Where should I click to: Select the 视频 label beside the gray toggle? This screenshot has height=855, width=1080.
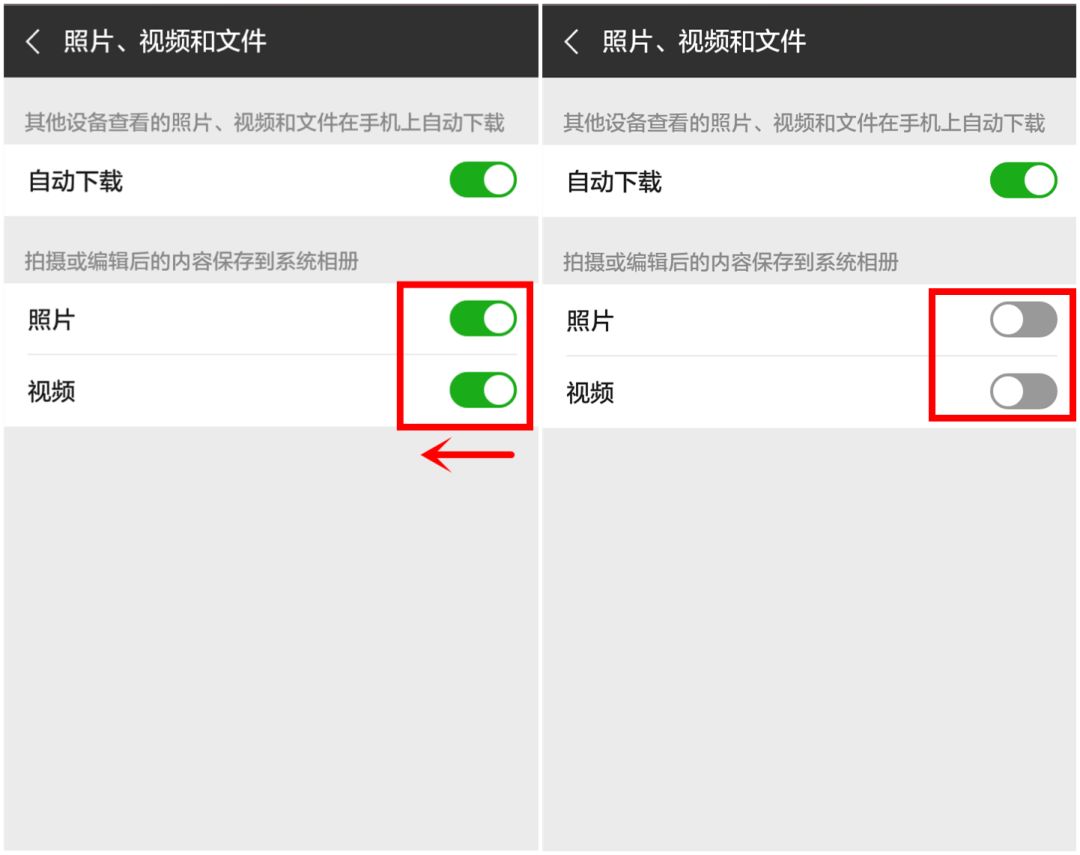(x=590, y=393)
